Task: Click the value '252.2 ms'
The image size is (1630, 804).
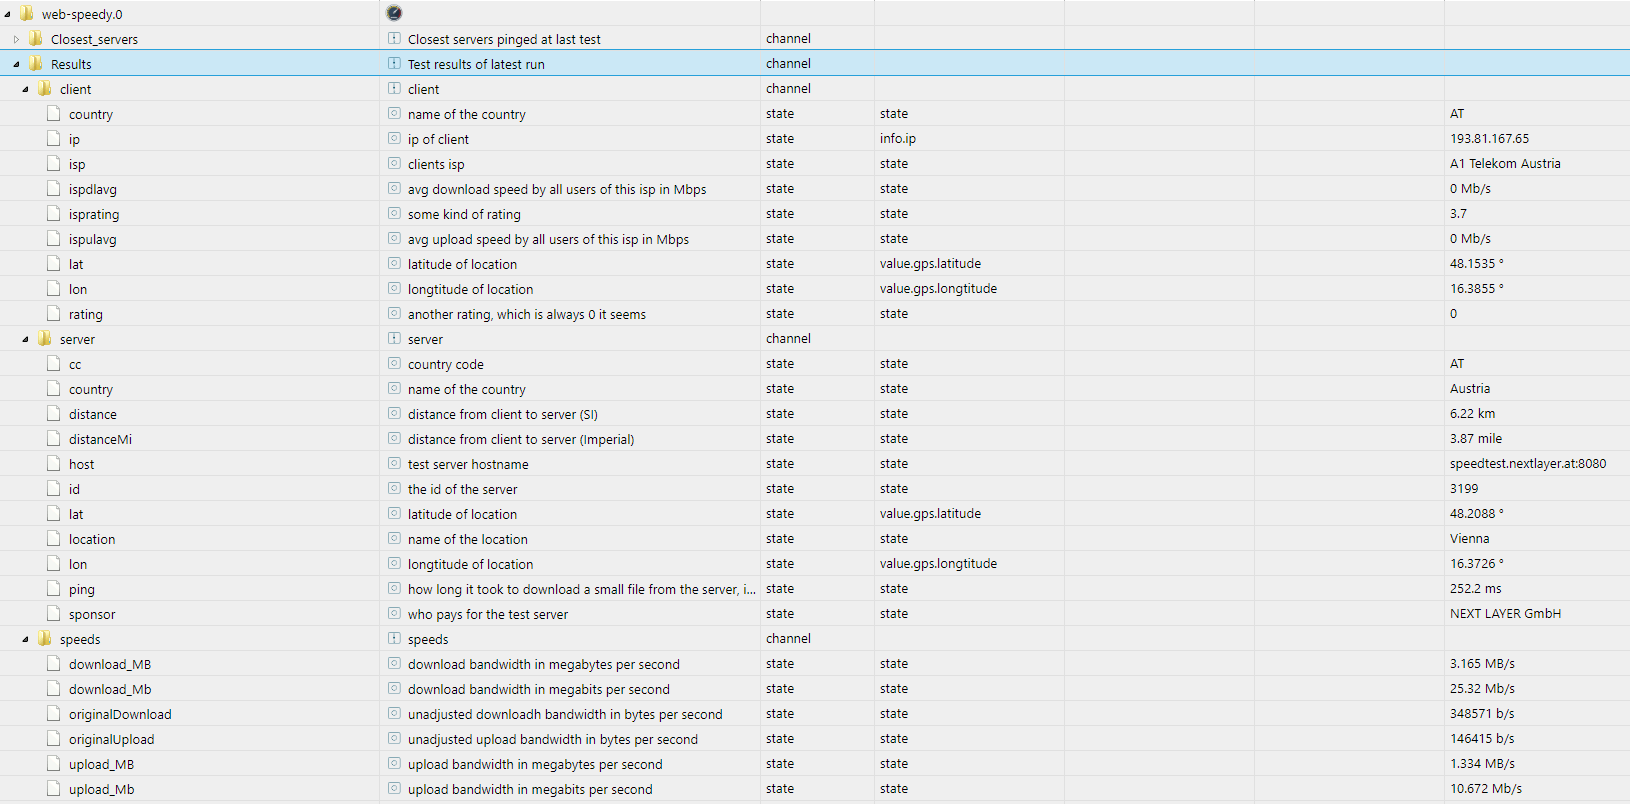Action: click(1475, 589)
